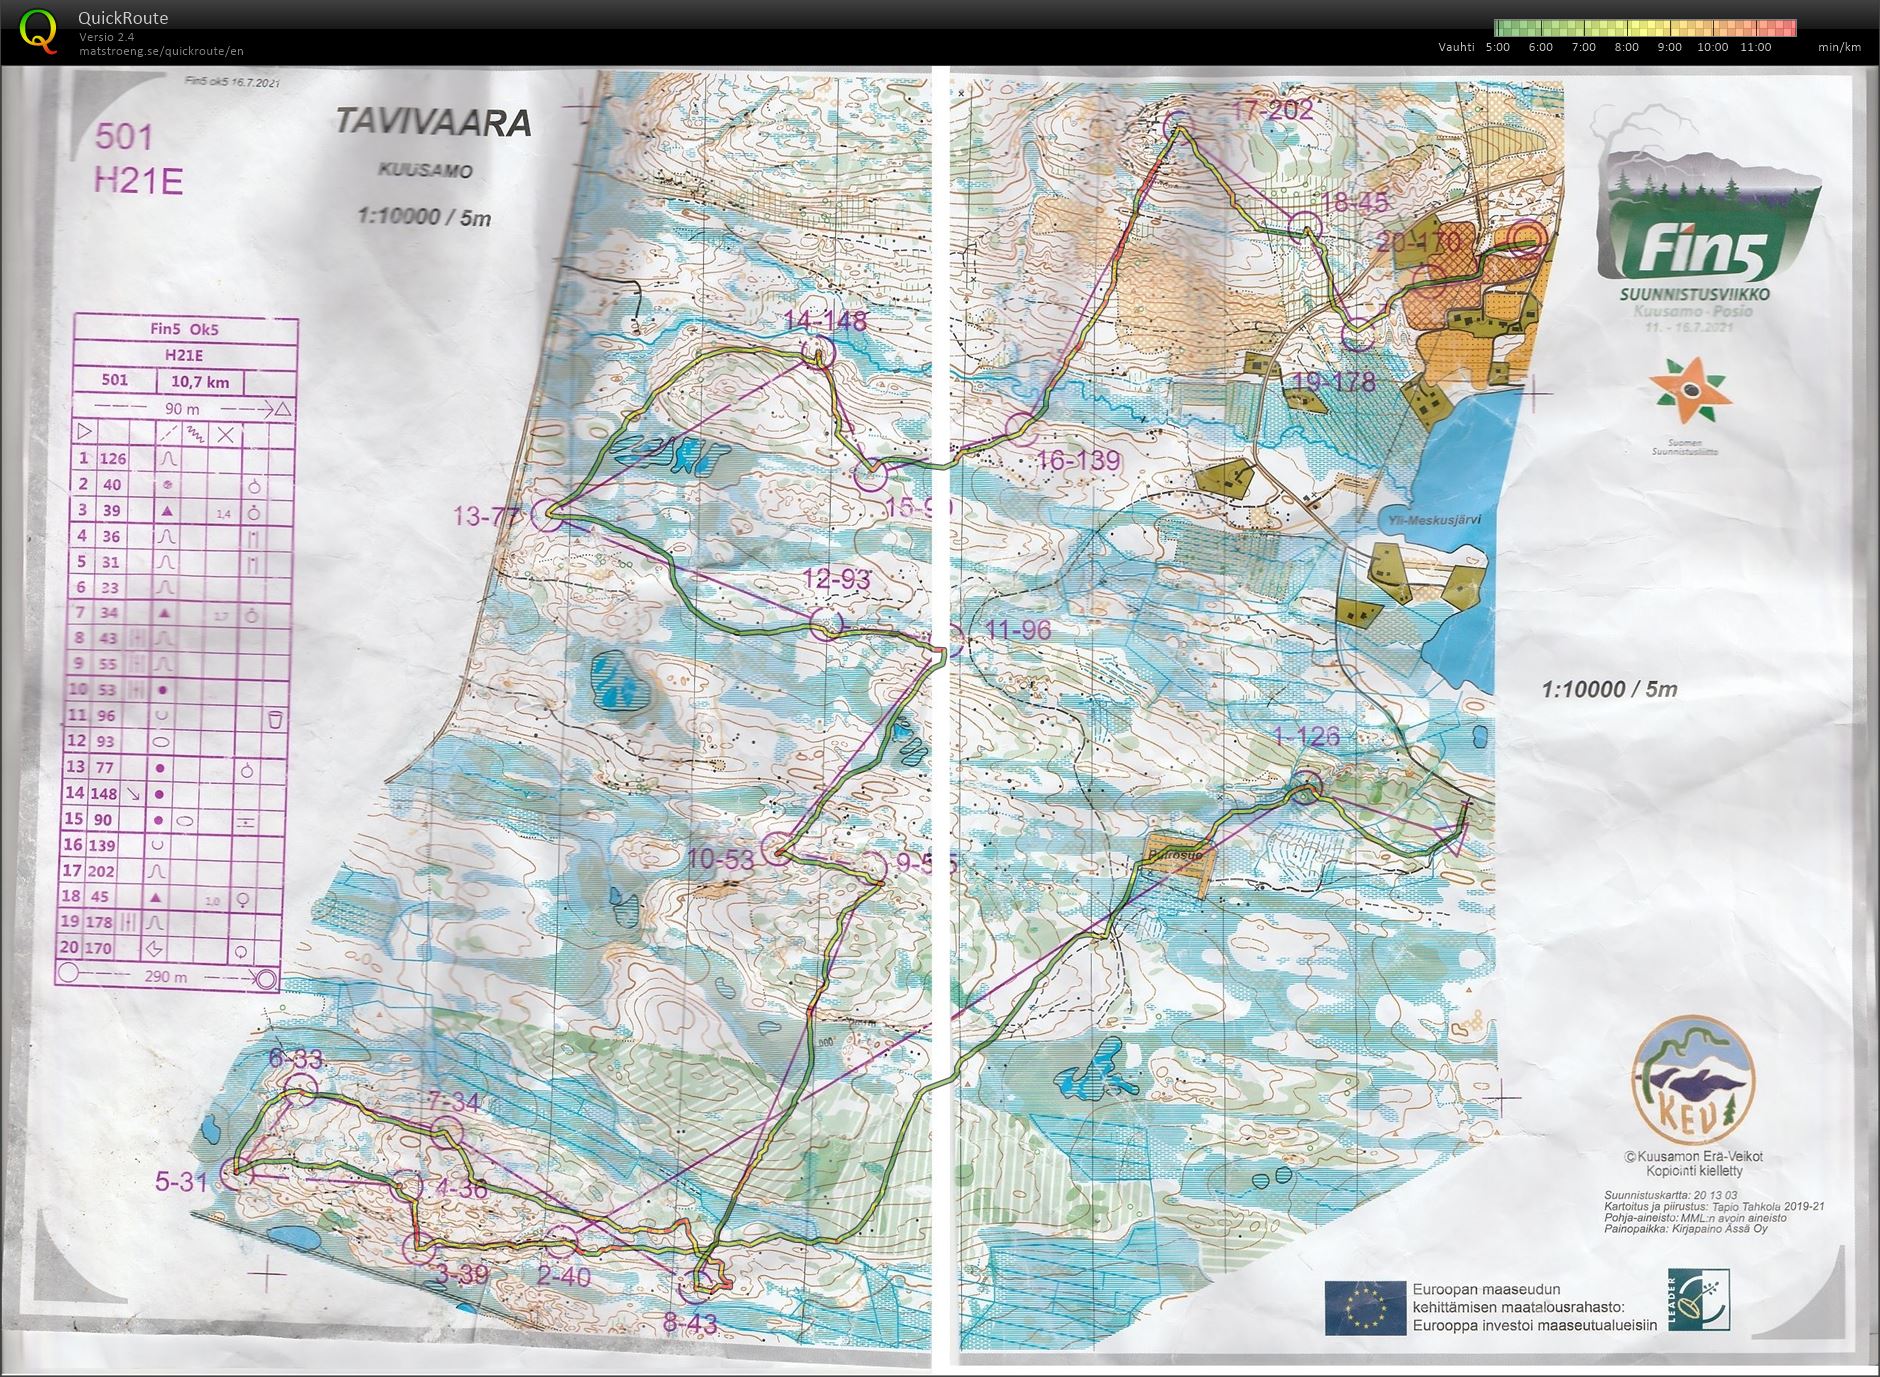Open the matstroeng.se/quickroute/en link

[x=161, y=51]
